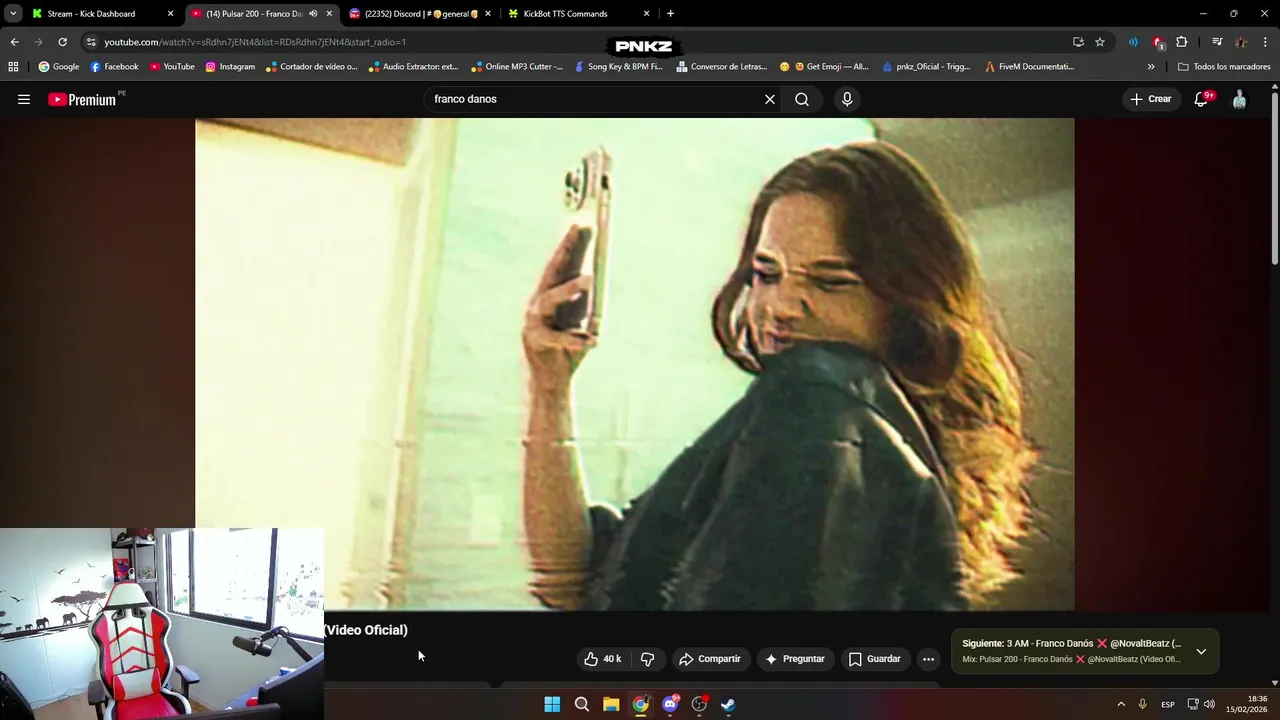Show hidden system tray icons
The width and height of the screenshot is (1280, 720).
[x=1121, y=704]
